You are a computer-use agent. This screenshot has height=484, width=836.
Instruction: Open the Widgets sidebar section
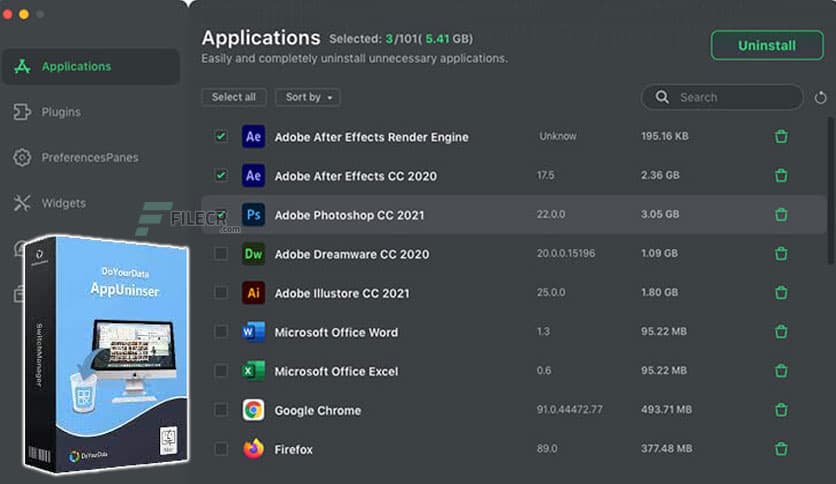click(x=63, y=203)
